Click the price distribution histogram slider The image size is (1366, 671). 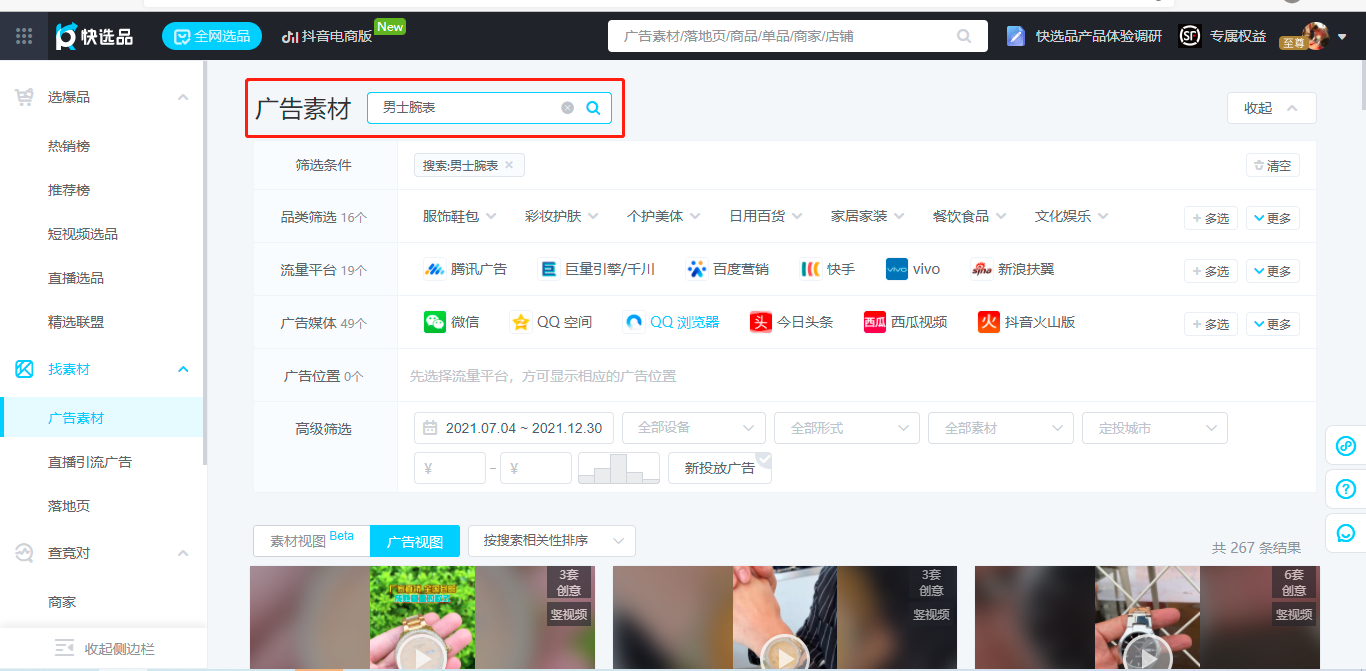click(619, 468)
